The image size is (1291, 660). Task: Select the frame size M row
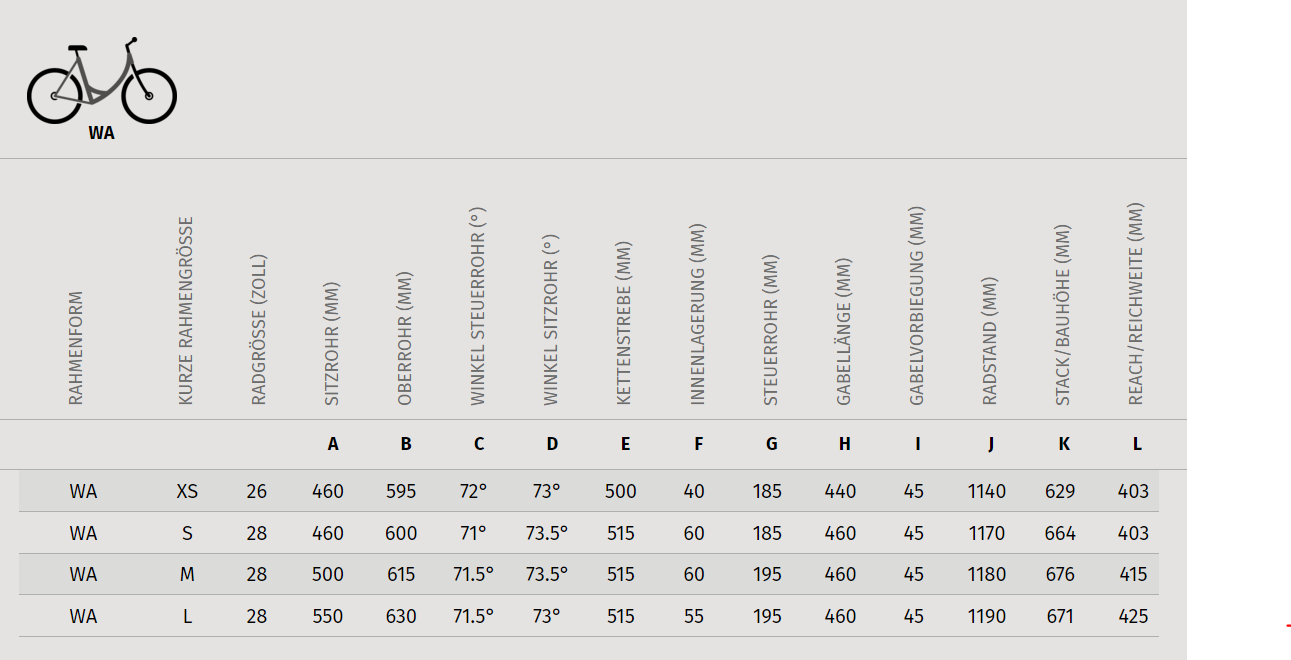click(x=589, y=574)
